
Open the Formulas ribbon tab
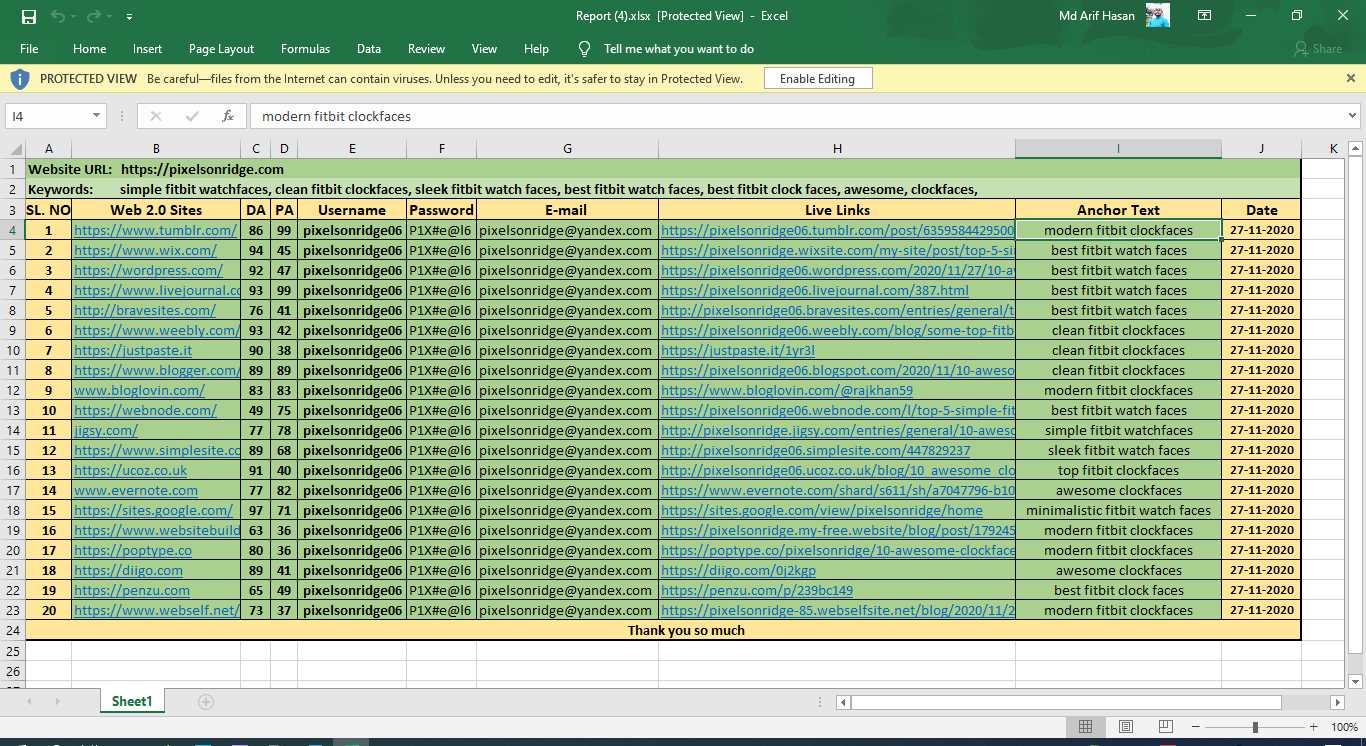(305, 49)
